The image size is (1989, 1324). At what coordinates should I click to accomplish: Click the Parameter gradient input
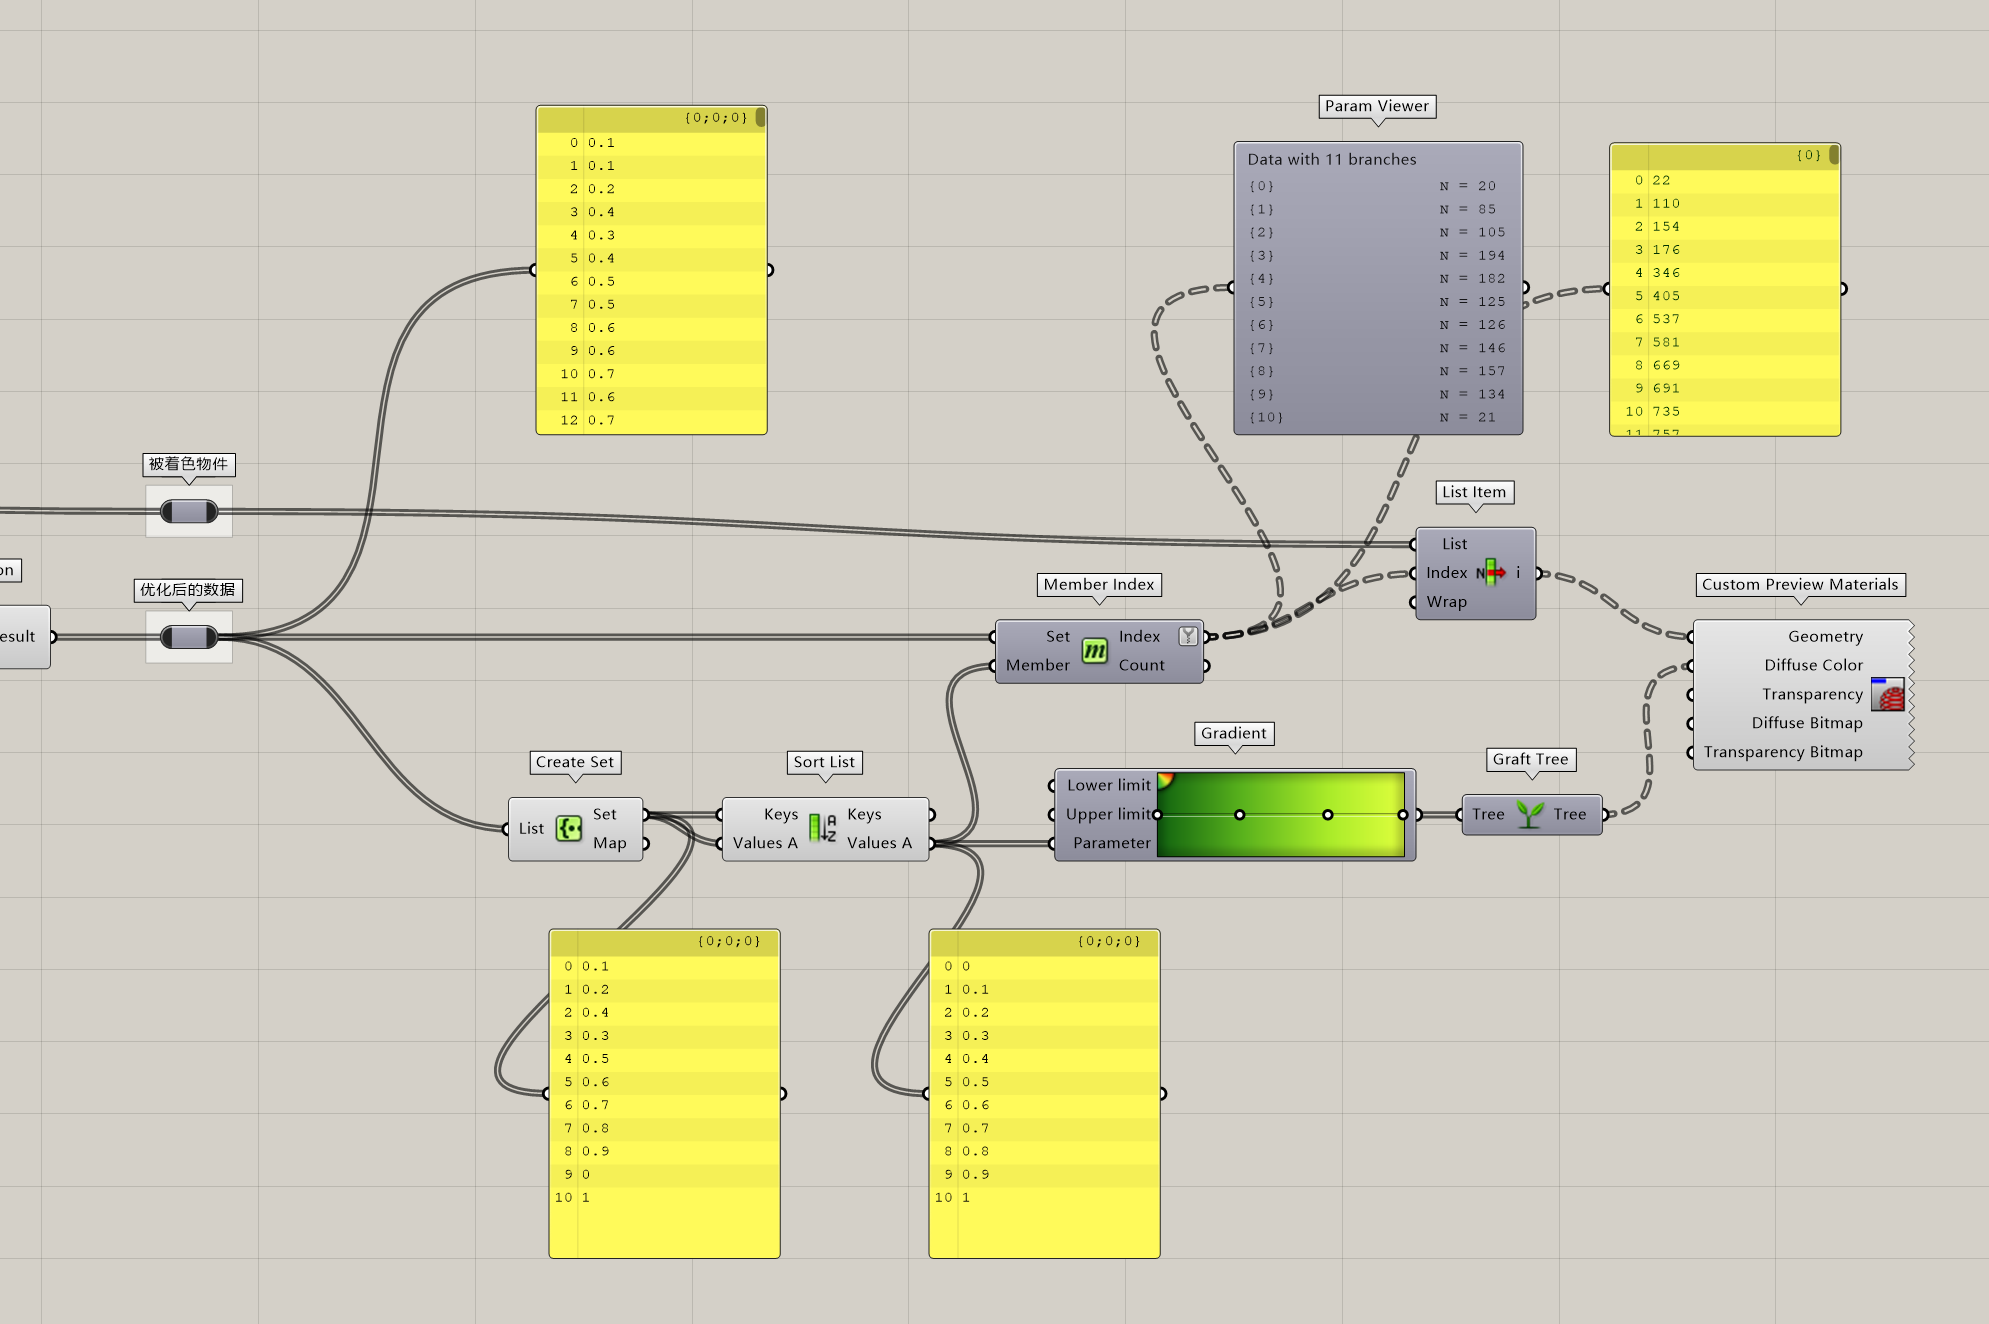pos(1112,843)
